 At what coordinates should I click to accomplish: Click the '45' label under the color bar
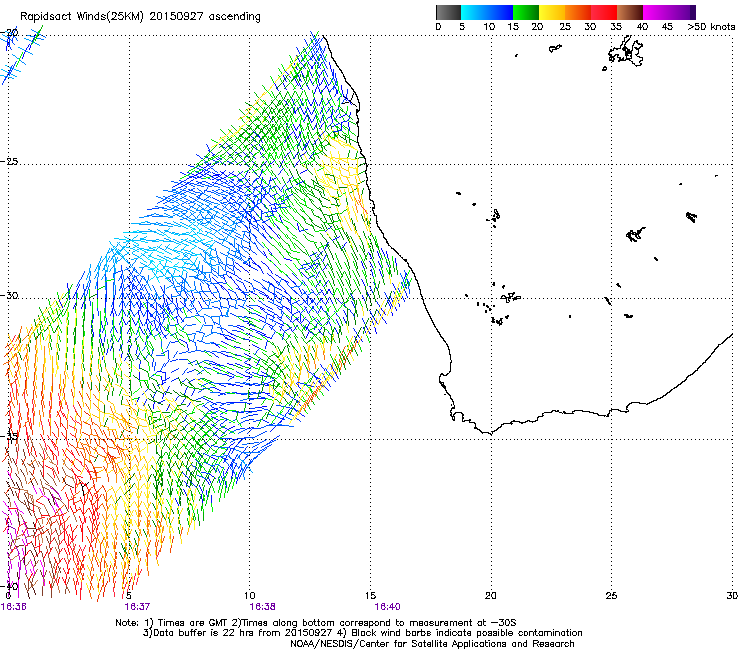(667, 27)
